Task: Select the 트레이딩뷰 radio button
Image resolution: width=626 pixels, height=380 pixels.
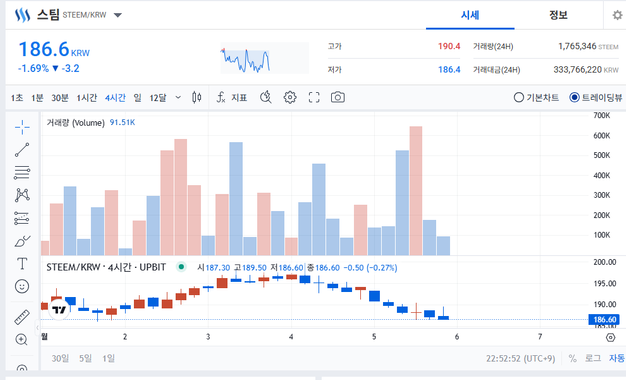Action: click(596, 97)
